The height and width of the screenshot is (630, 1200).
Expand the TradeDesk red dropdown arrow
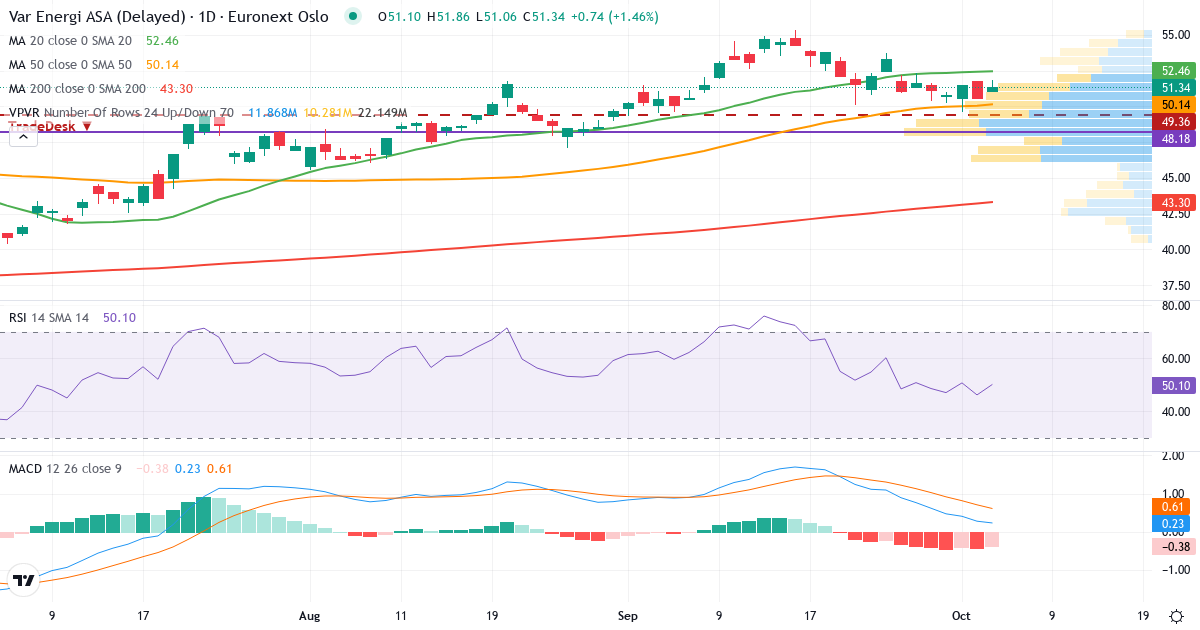point(87,126)
